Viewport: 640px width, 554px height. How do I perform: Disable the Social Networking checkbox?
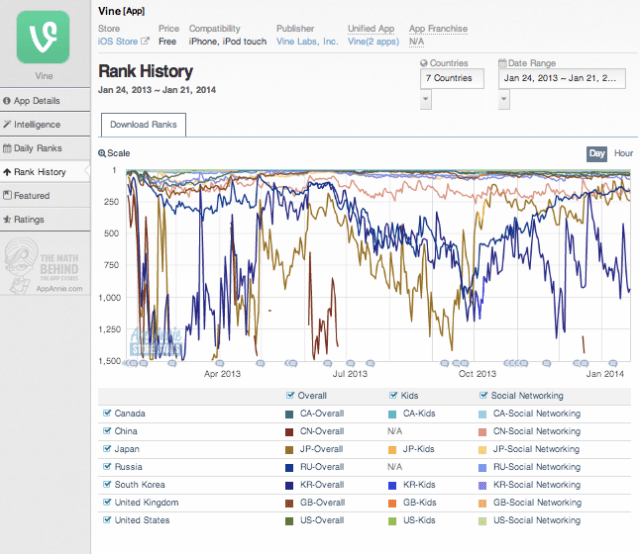pos(483,395)
